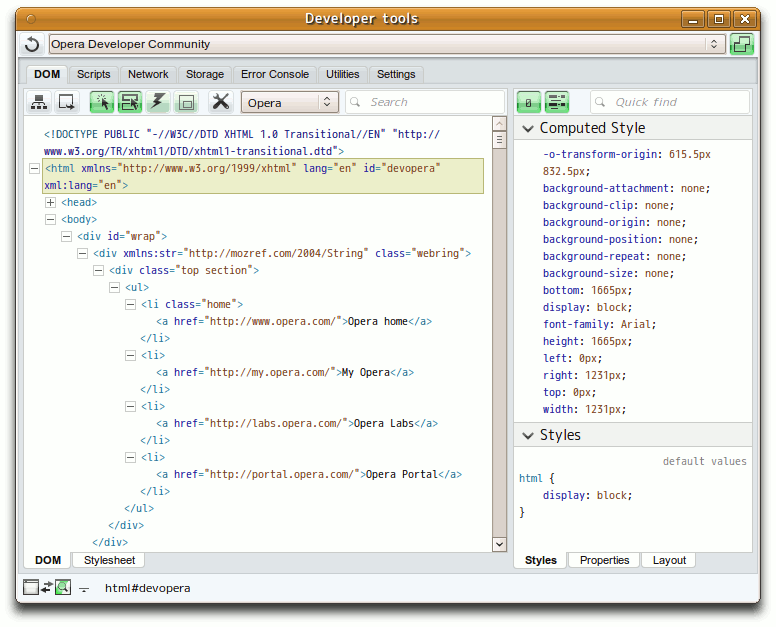
Task: Click the default values label in Styles
Action: 704,461
